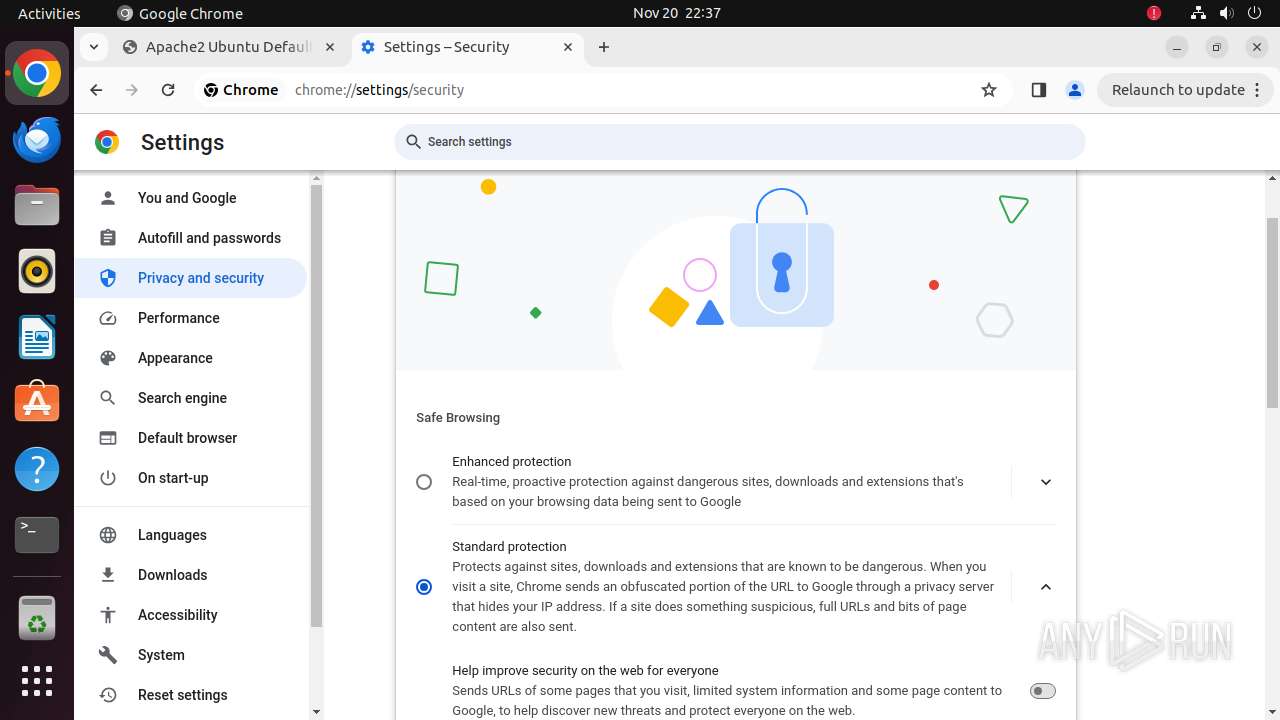This screenshot has width=1280, height=720.
Task: Open system volume indicator
Action: pos(1227,13)
